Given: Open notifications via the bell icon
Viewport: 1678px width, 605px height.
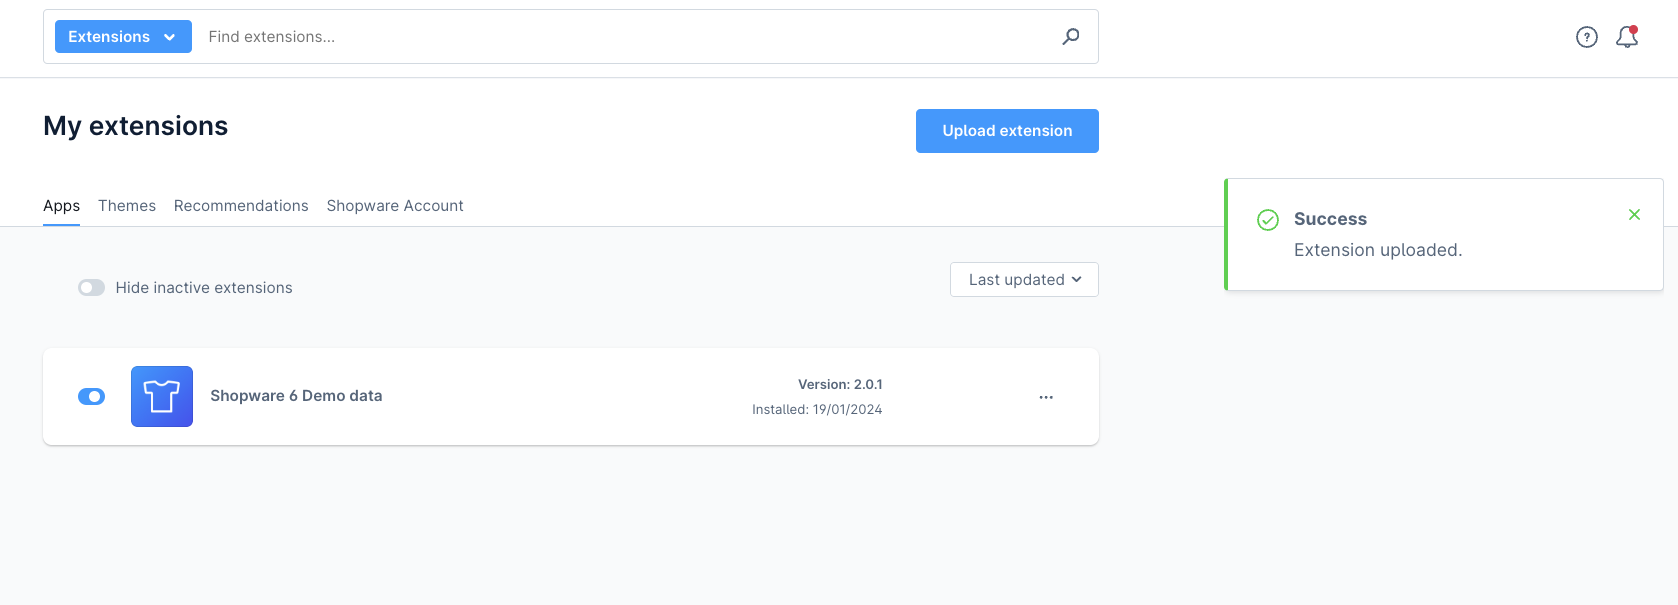Looking at the screenshot, I should coord(1625,37).
